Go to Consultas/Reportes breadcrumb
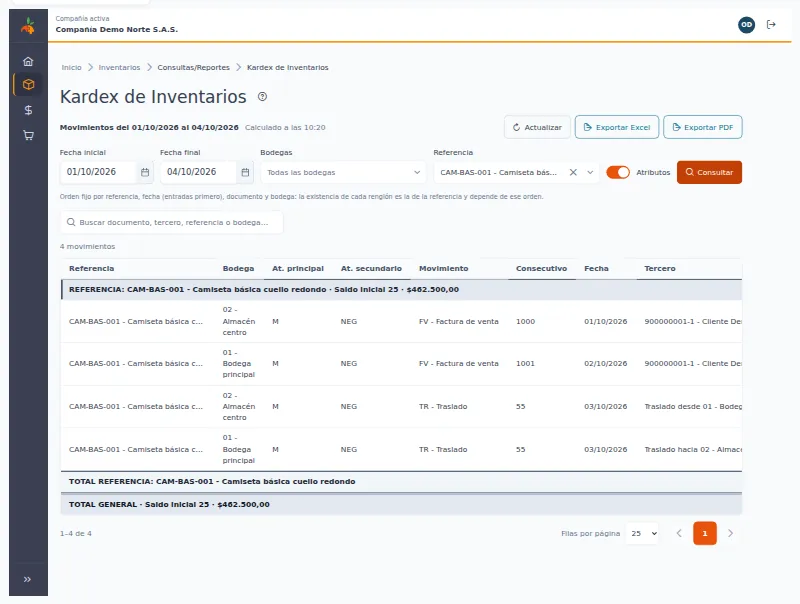The width and height of the screenshot is (800, 604). coord(193,67)
